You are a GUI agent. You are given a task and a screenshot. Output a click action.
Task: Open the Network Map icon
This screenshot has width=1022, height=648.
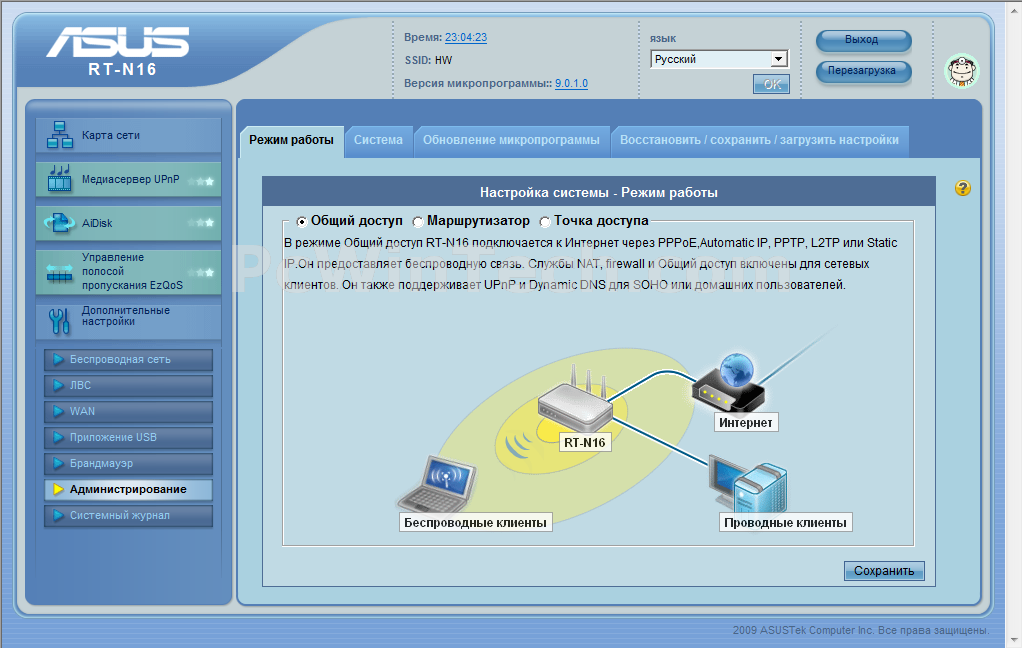click(x=59, y=135)
